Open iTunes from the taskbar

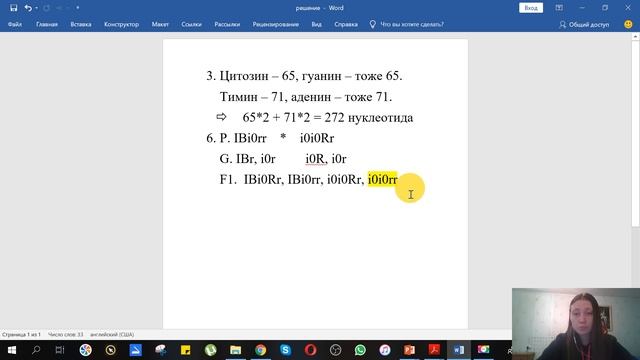[384, 350]
